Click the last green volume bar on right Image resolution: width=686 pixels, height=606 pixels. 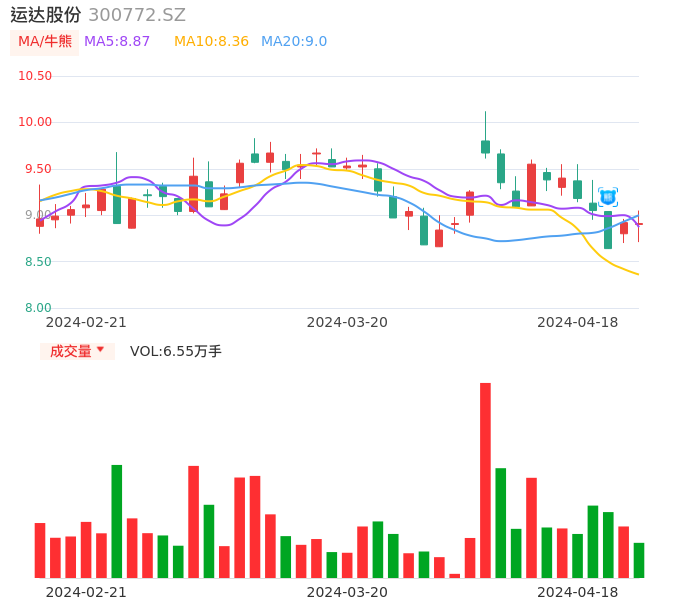coord(639,560)
